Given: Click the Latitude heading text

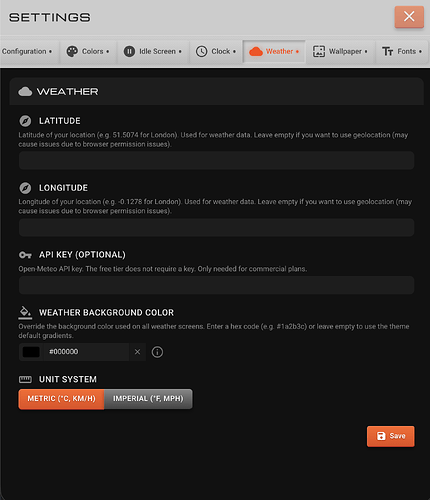Looking at the screenshot, I should [60, 121].
